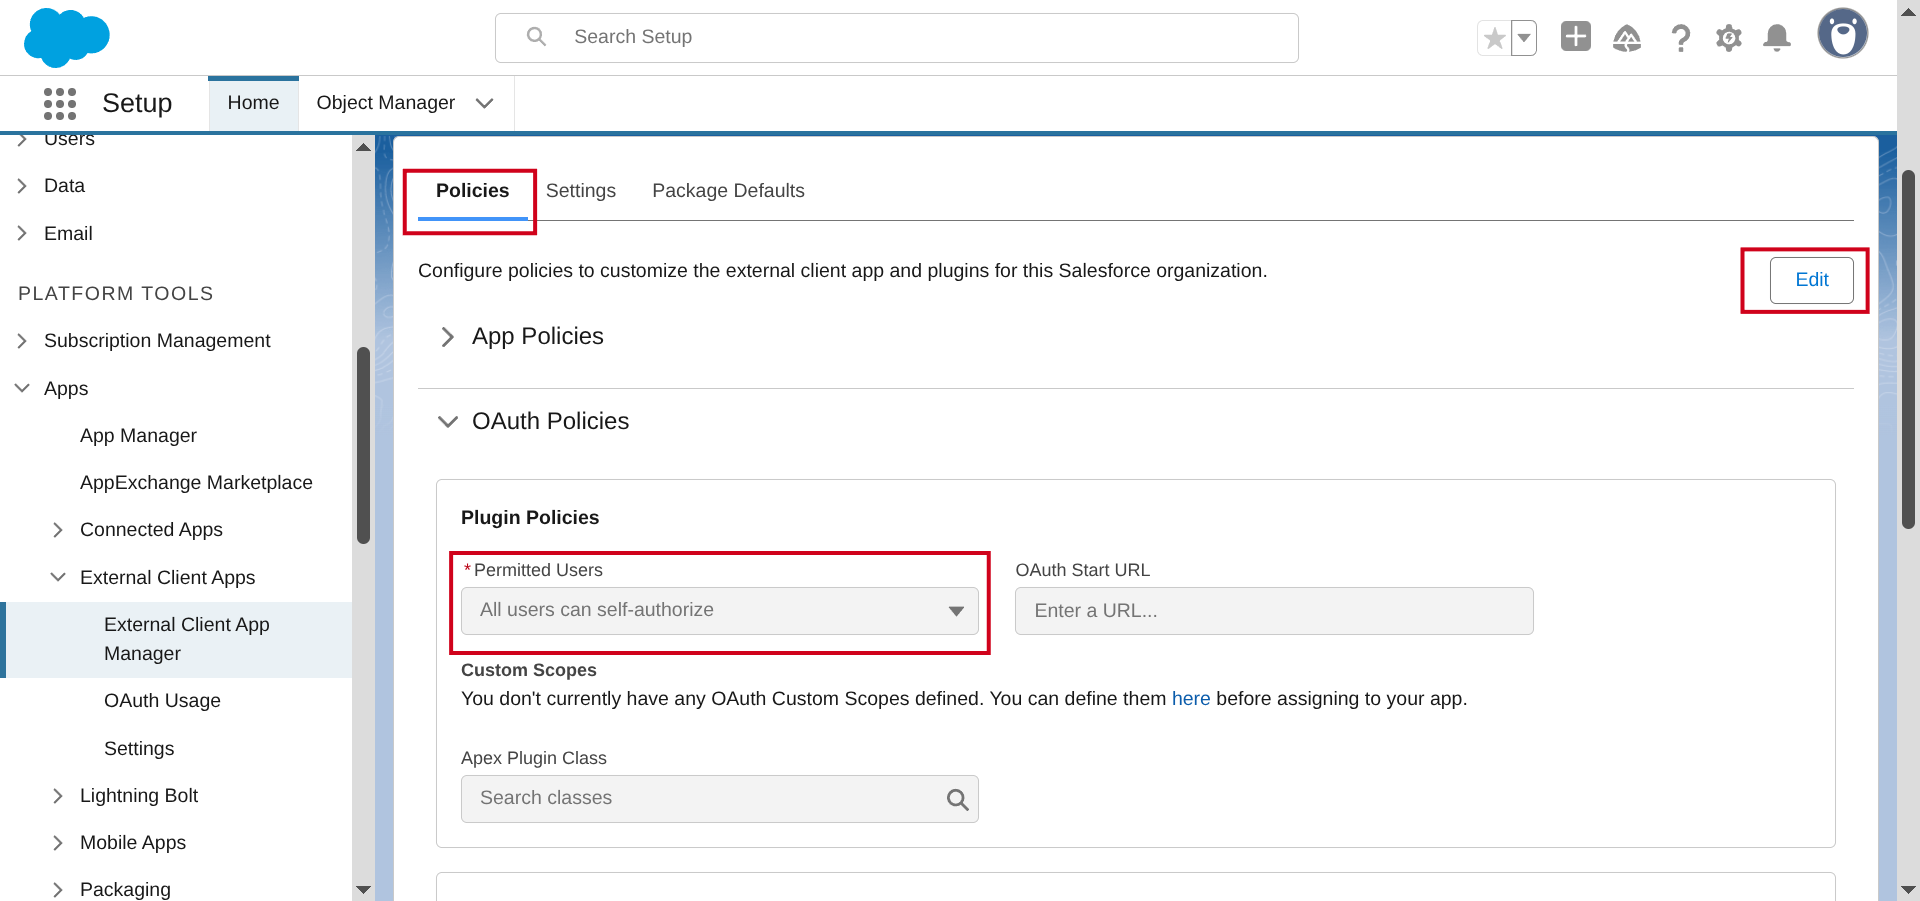Screen dimensions: 1920x901
Task: Click the Email label in sidebar
Action: coord(68,233)
